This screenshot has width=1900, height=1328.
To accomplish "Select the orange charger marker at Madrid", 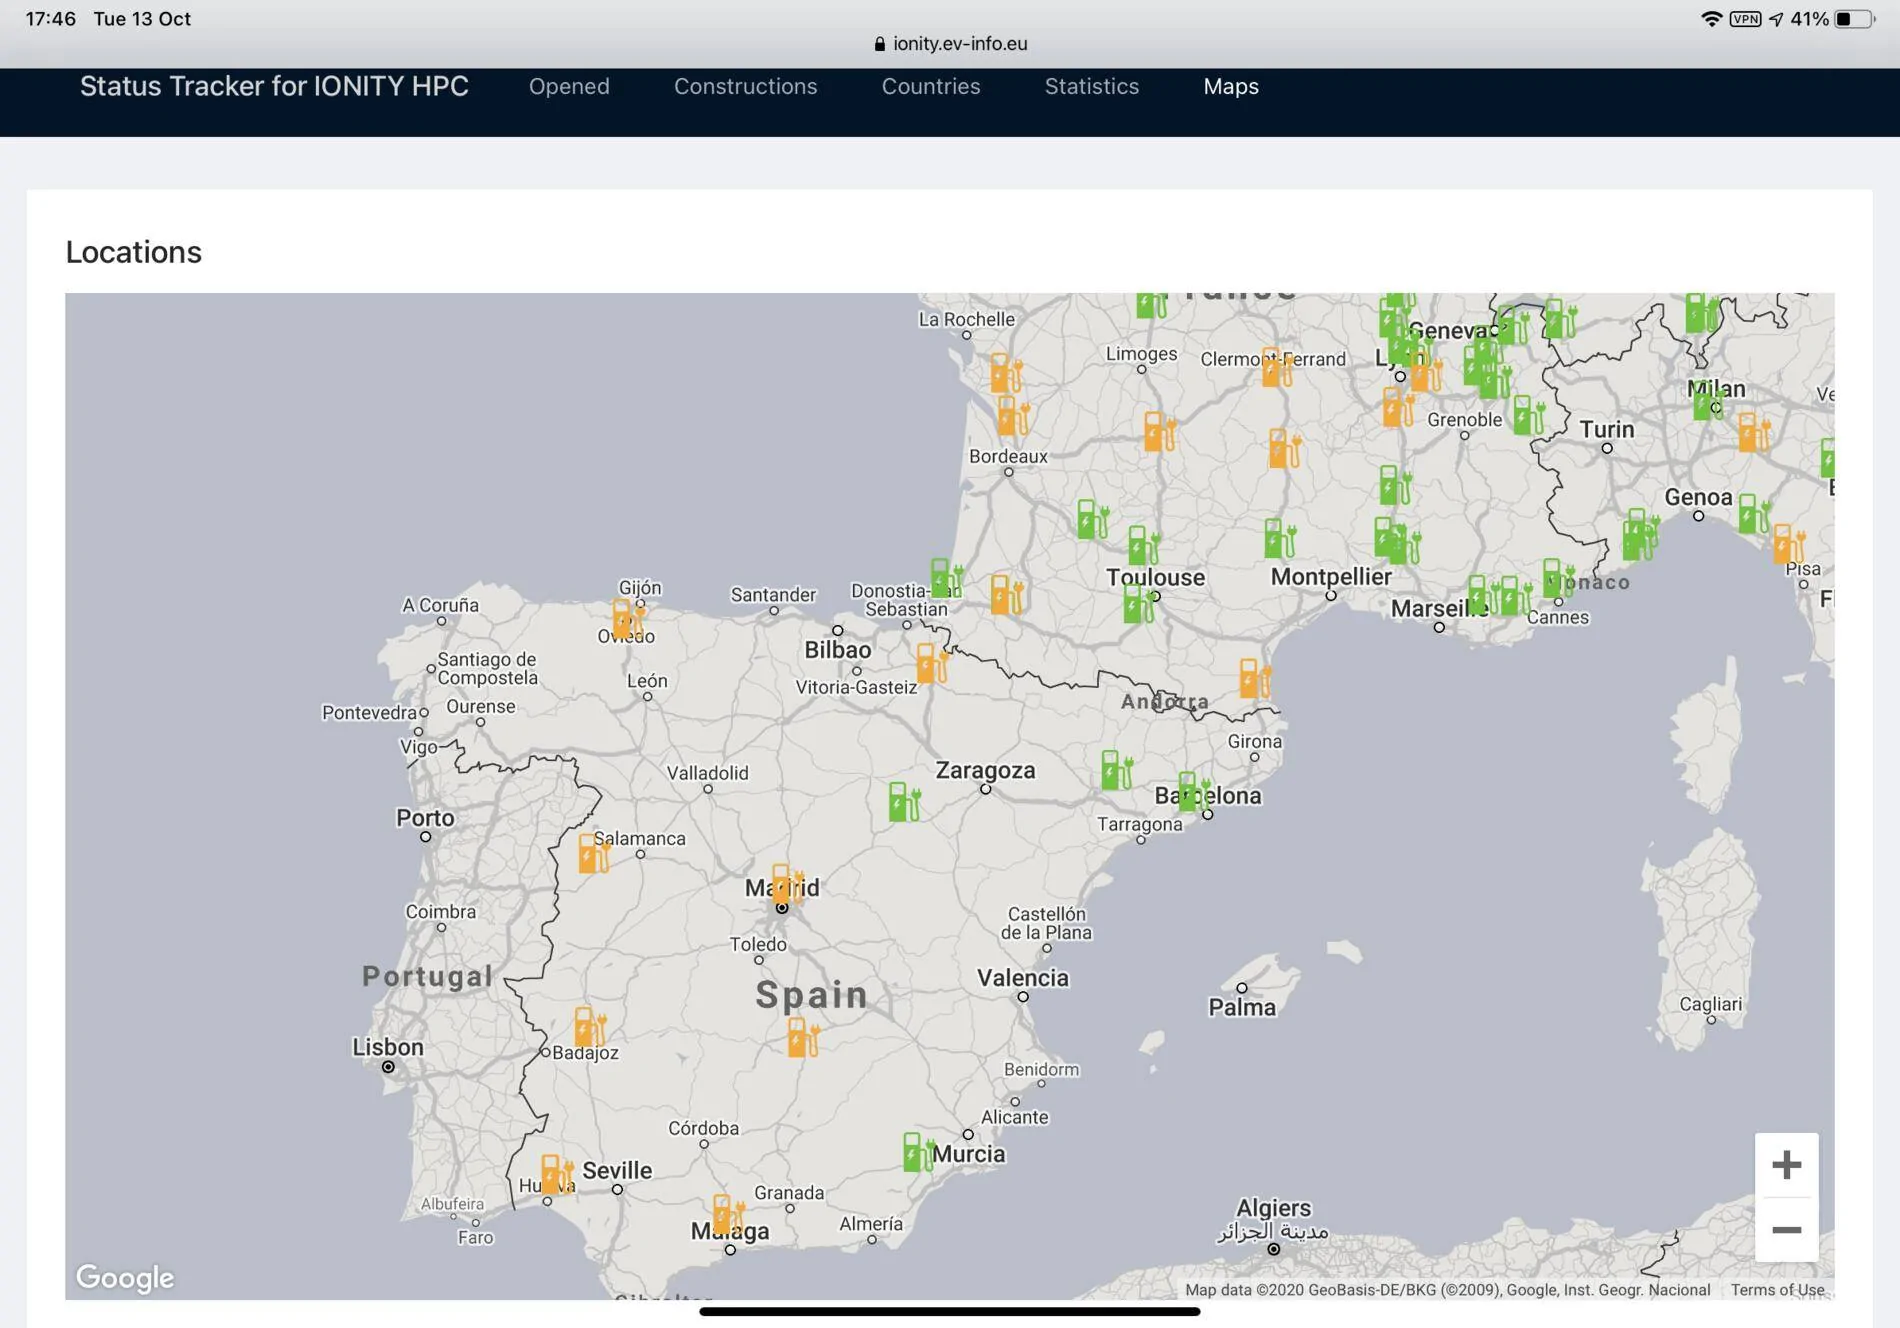I will (787, 884).
